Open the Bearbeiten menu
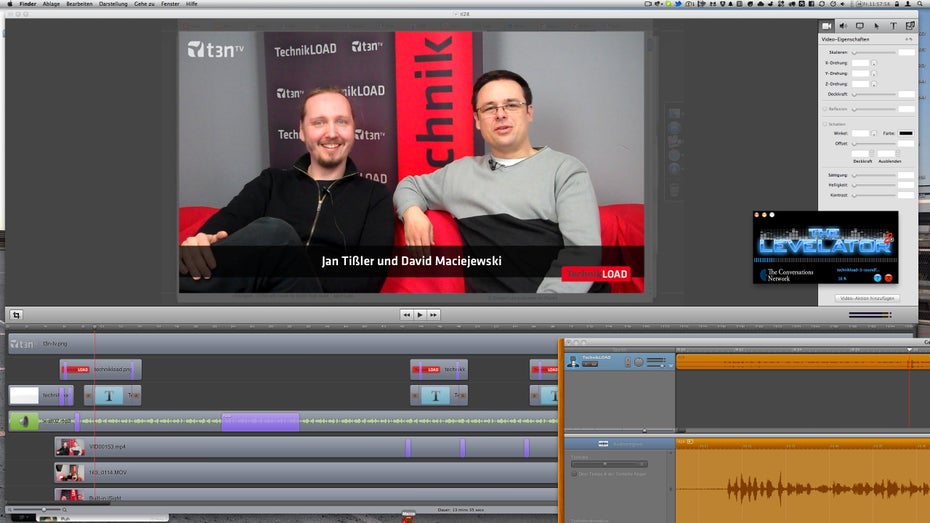 point(79,4)
